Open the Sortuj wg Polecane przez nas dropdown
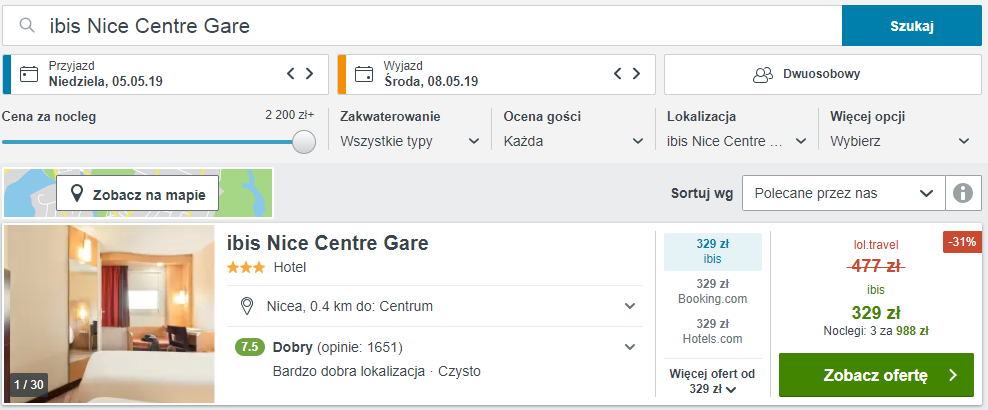The width and height of the screenshot is (988, 410). [844, 193]
